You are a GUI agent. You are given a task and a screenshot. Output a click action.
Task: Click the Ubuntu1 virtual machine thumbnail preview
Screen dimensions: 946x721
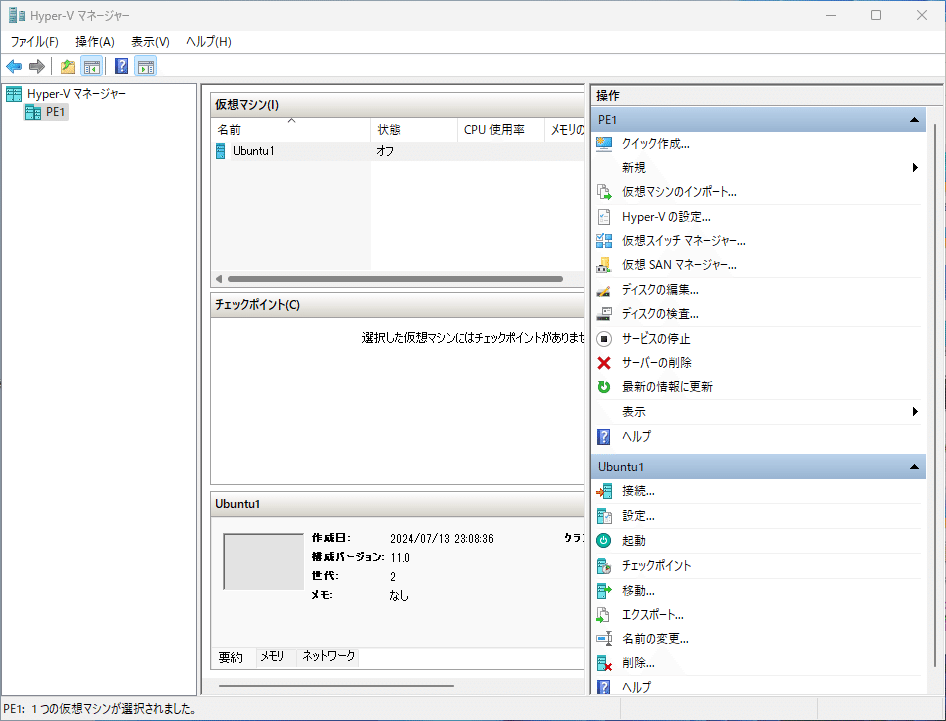tap(264, 562)
